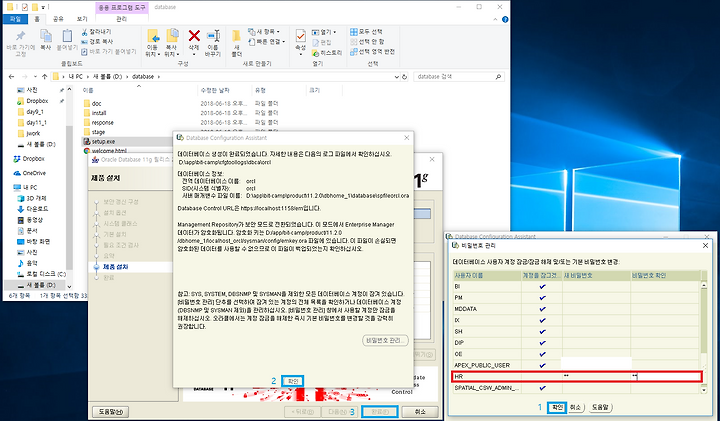Click 선택 영역 반전 (Invert selection)
Image resolution: width=720 pixels, height=421 pixels.
coord(372,51)
